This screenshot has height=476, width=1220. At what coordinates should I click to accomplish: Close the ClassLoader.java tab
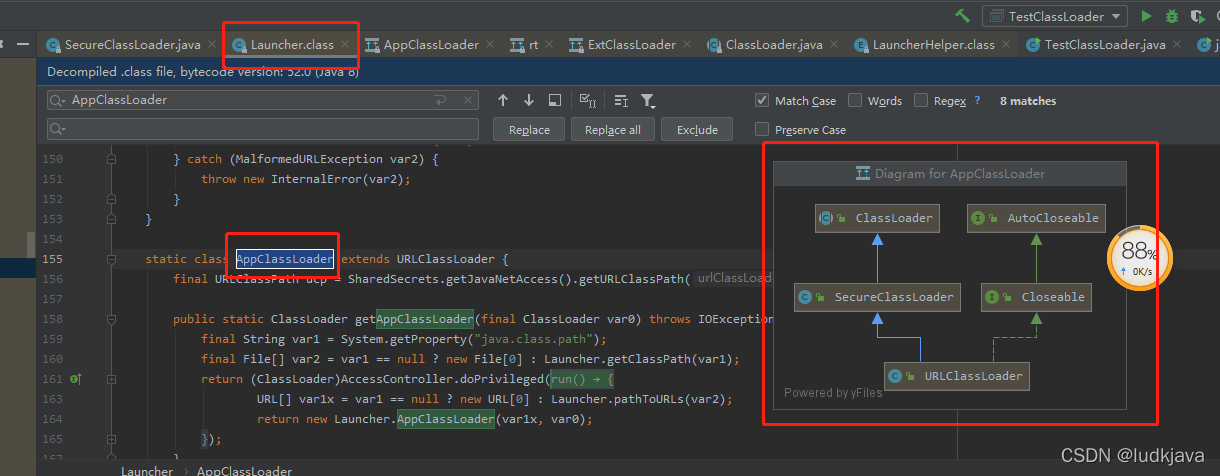coord(833,45)
